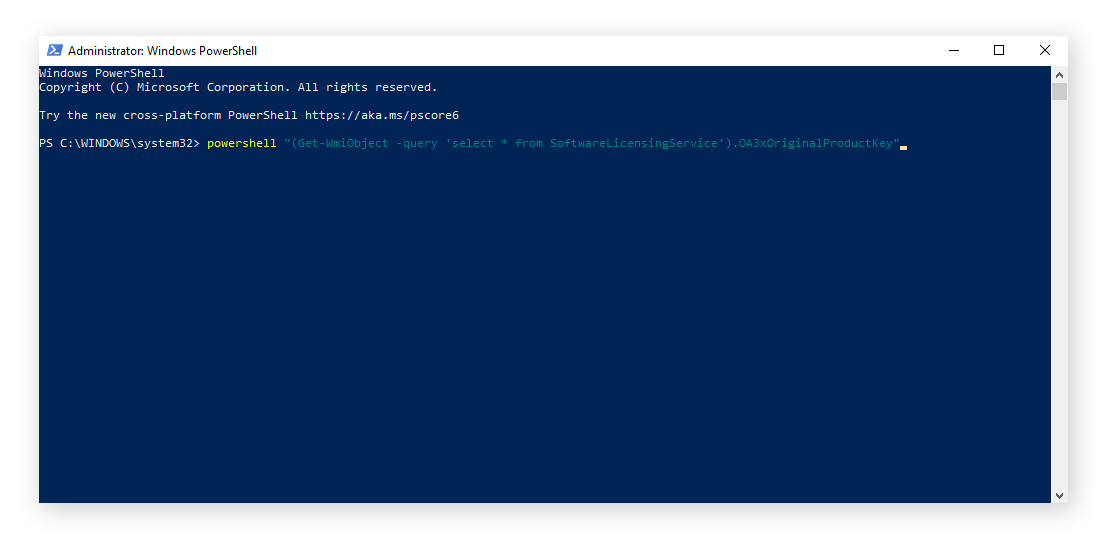
Task: Click the 'Administrator: Windows PowerShell' title text
Action: [x=162, y=51]
